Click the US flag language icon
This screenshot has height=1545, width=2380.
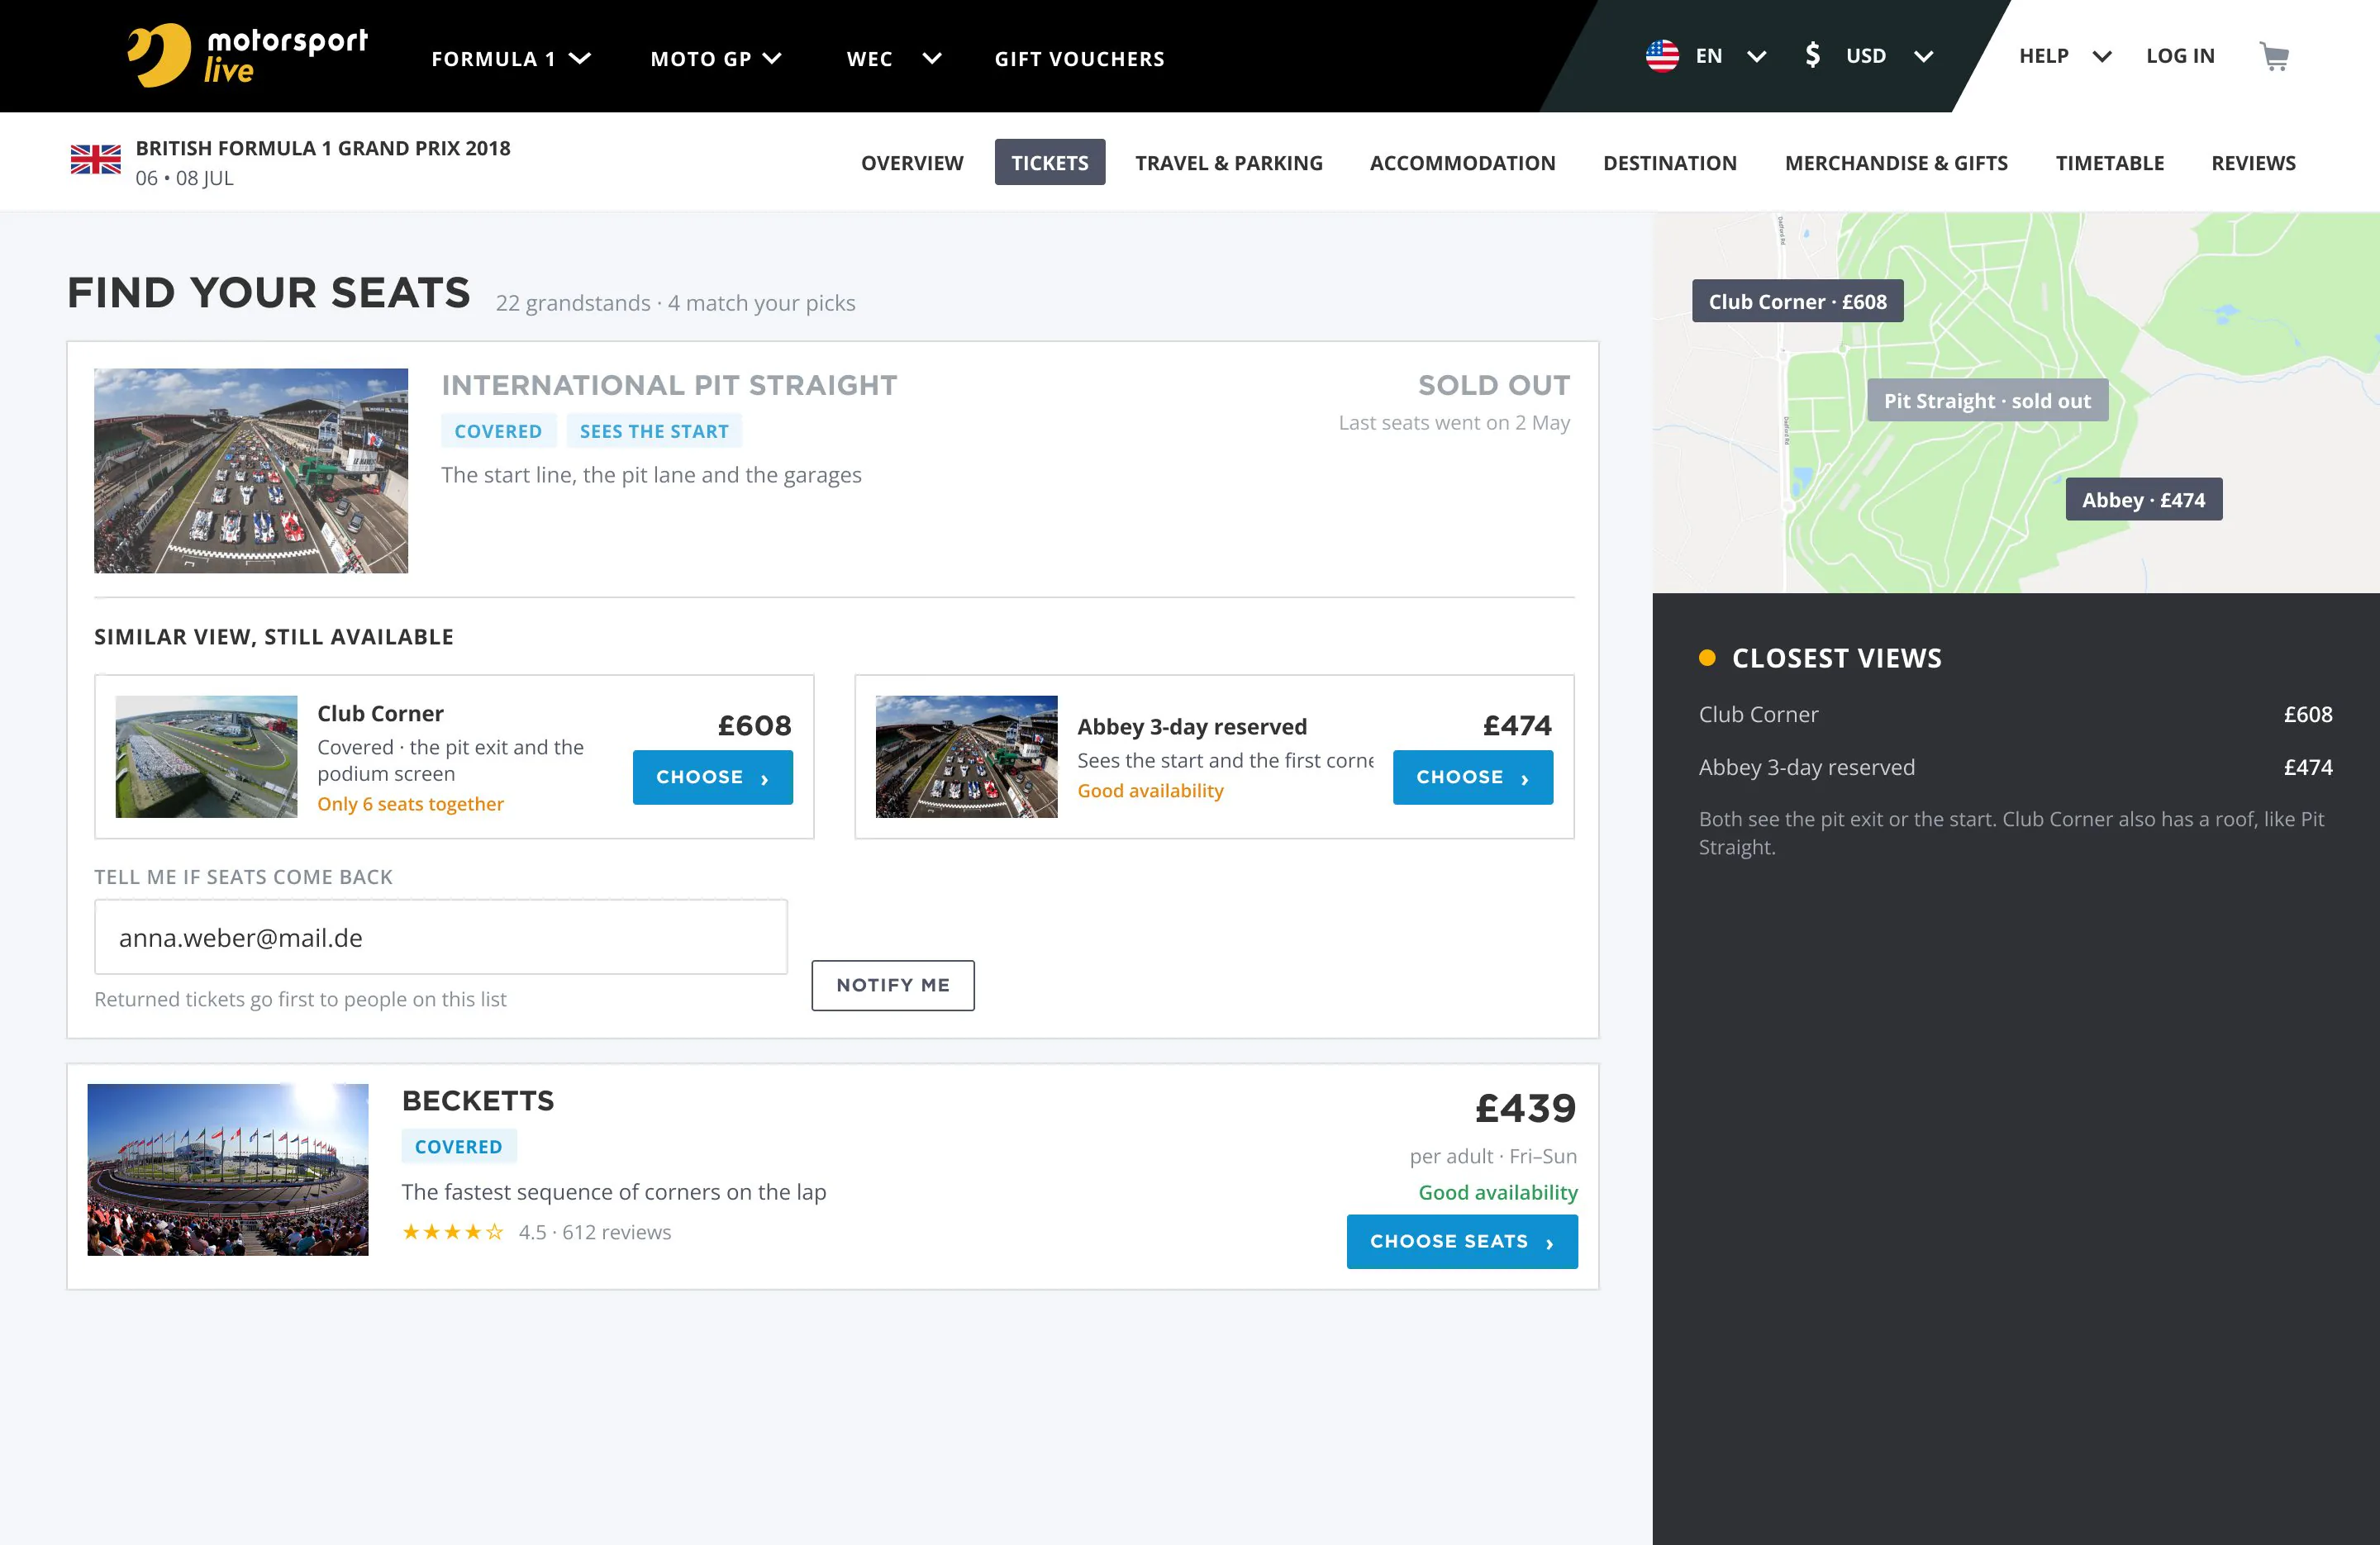coord(1662,56)
